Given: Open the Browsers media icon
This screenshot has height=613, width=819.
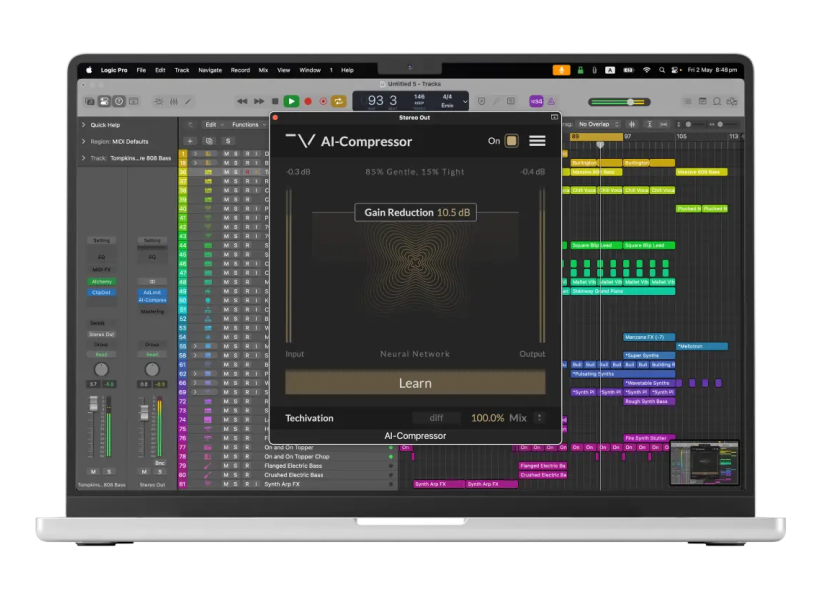Looking at the screenshot, I should click(x=732, y=101).
